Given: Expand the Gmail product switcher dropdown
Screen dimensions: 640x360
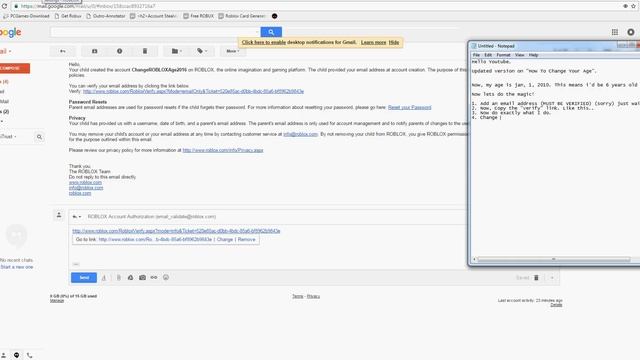Looking at the screenshot, I should (5, 51).
